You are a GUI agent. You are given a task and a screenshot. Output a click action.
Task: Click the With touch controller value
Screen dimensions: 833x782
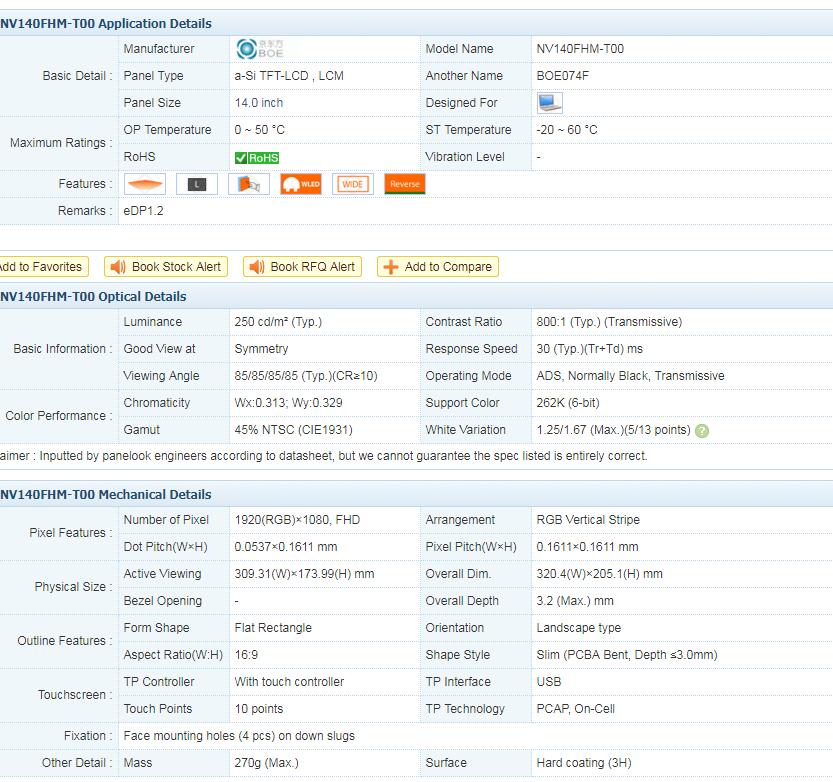click(x=290, y=682)
